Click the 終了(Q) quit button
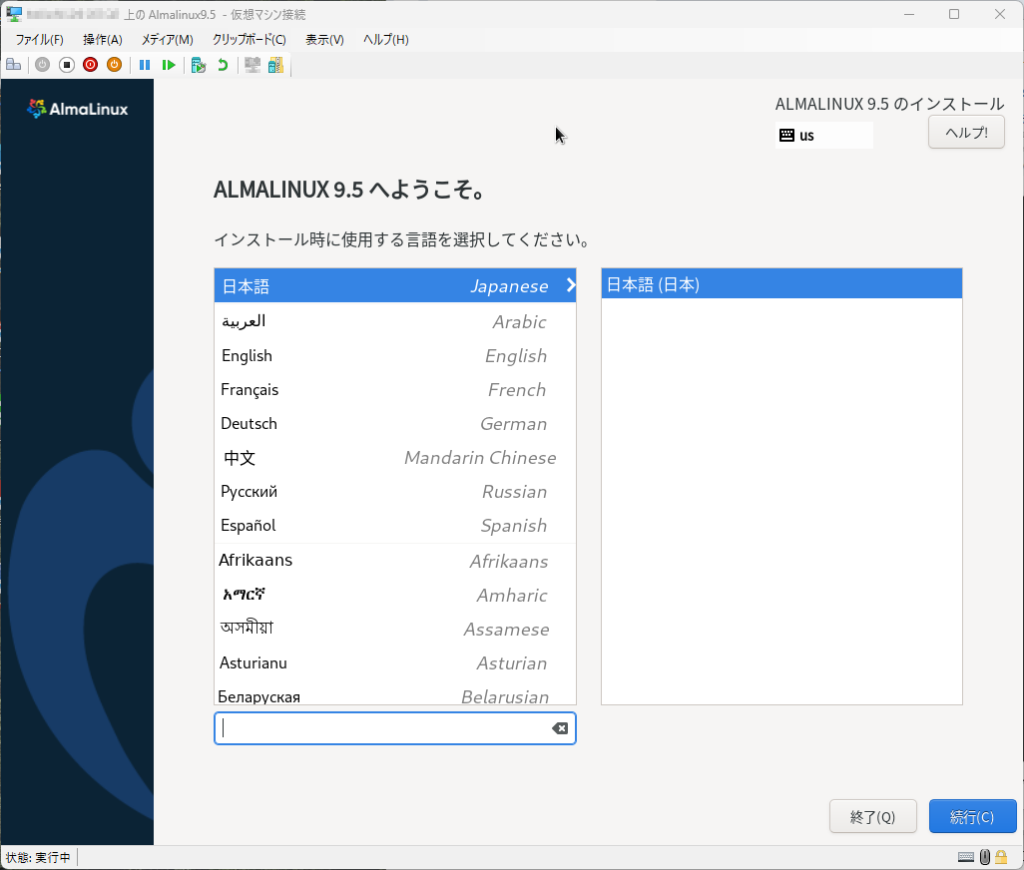Image resolution: width=1024 pixels, height=870 pixels. 872,816
